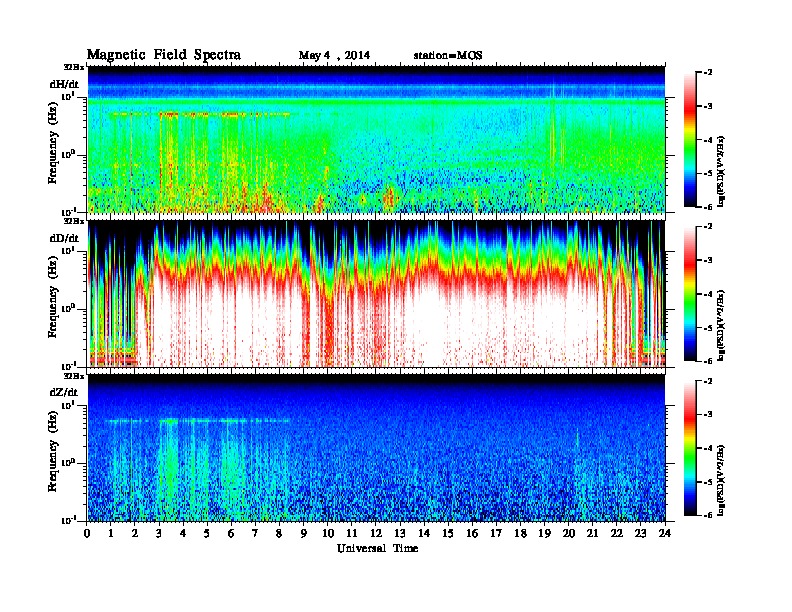Screen dimensions: 792x612
Task: Click the 10^-1 frequency tick of dZ/dt panel
Action: pos(68,520)
